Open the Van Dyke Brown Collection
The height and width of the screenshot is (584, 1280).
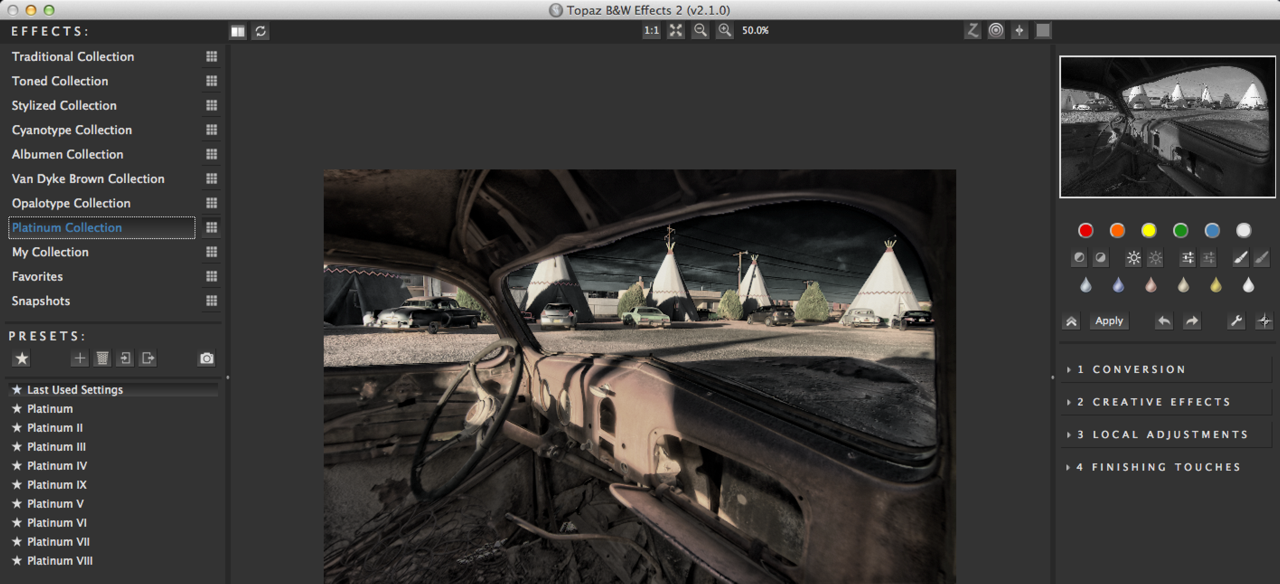[x=88, y=179]
